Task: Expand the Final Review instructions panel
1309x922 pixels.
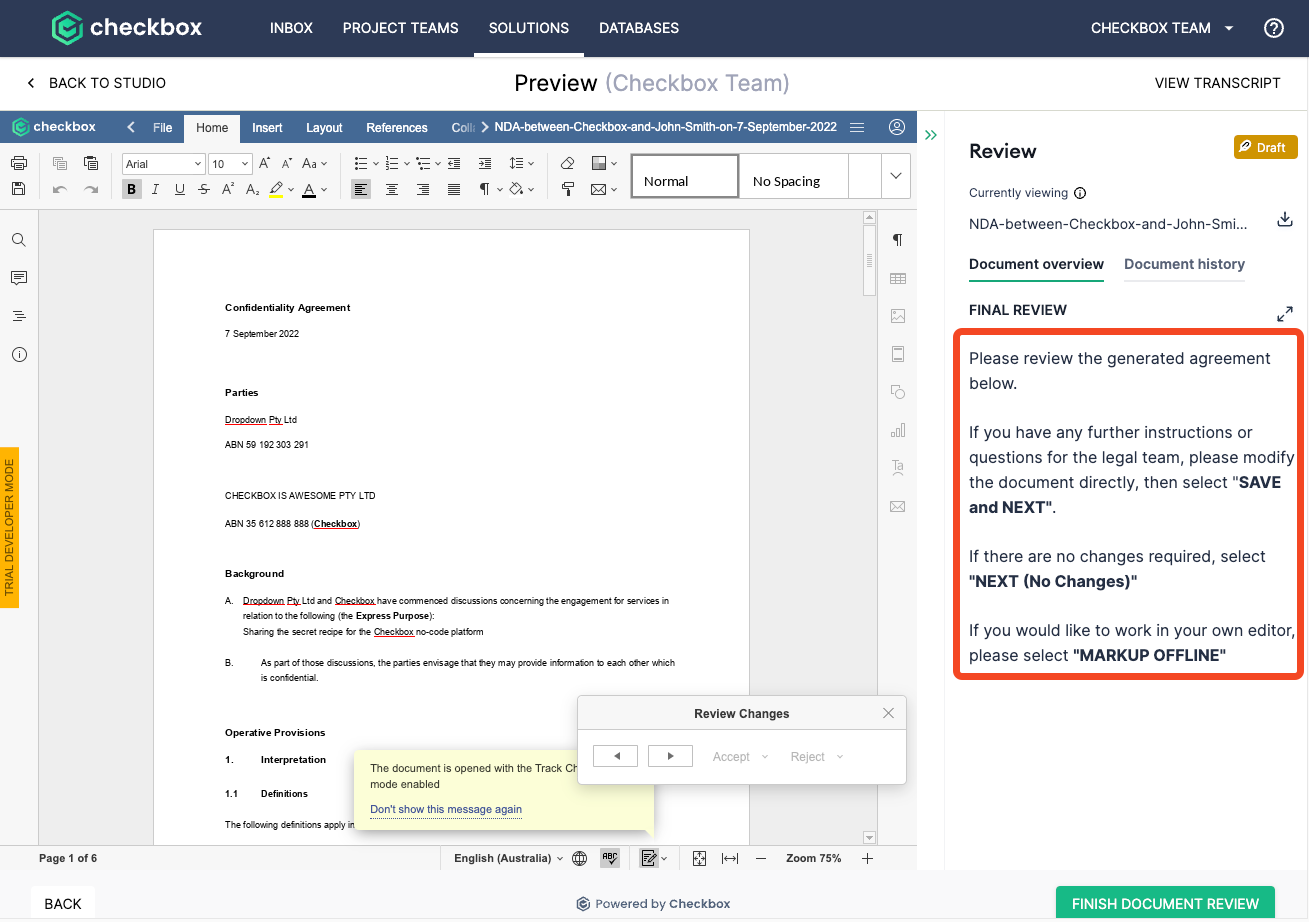Action: (x=1285, y=314)
